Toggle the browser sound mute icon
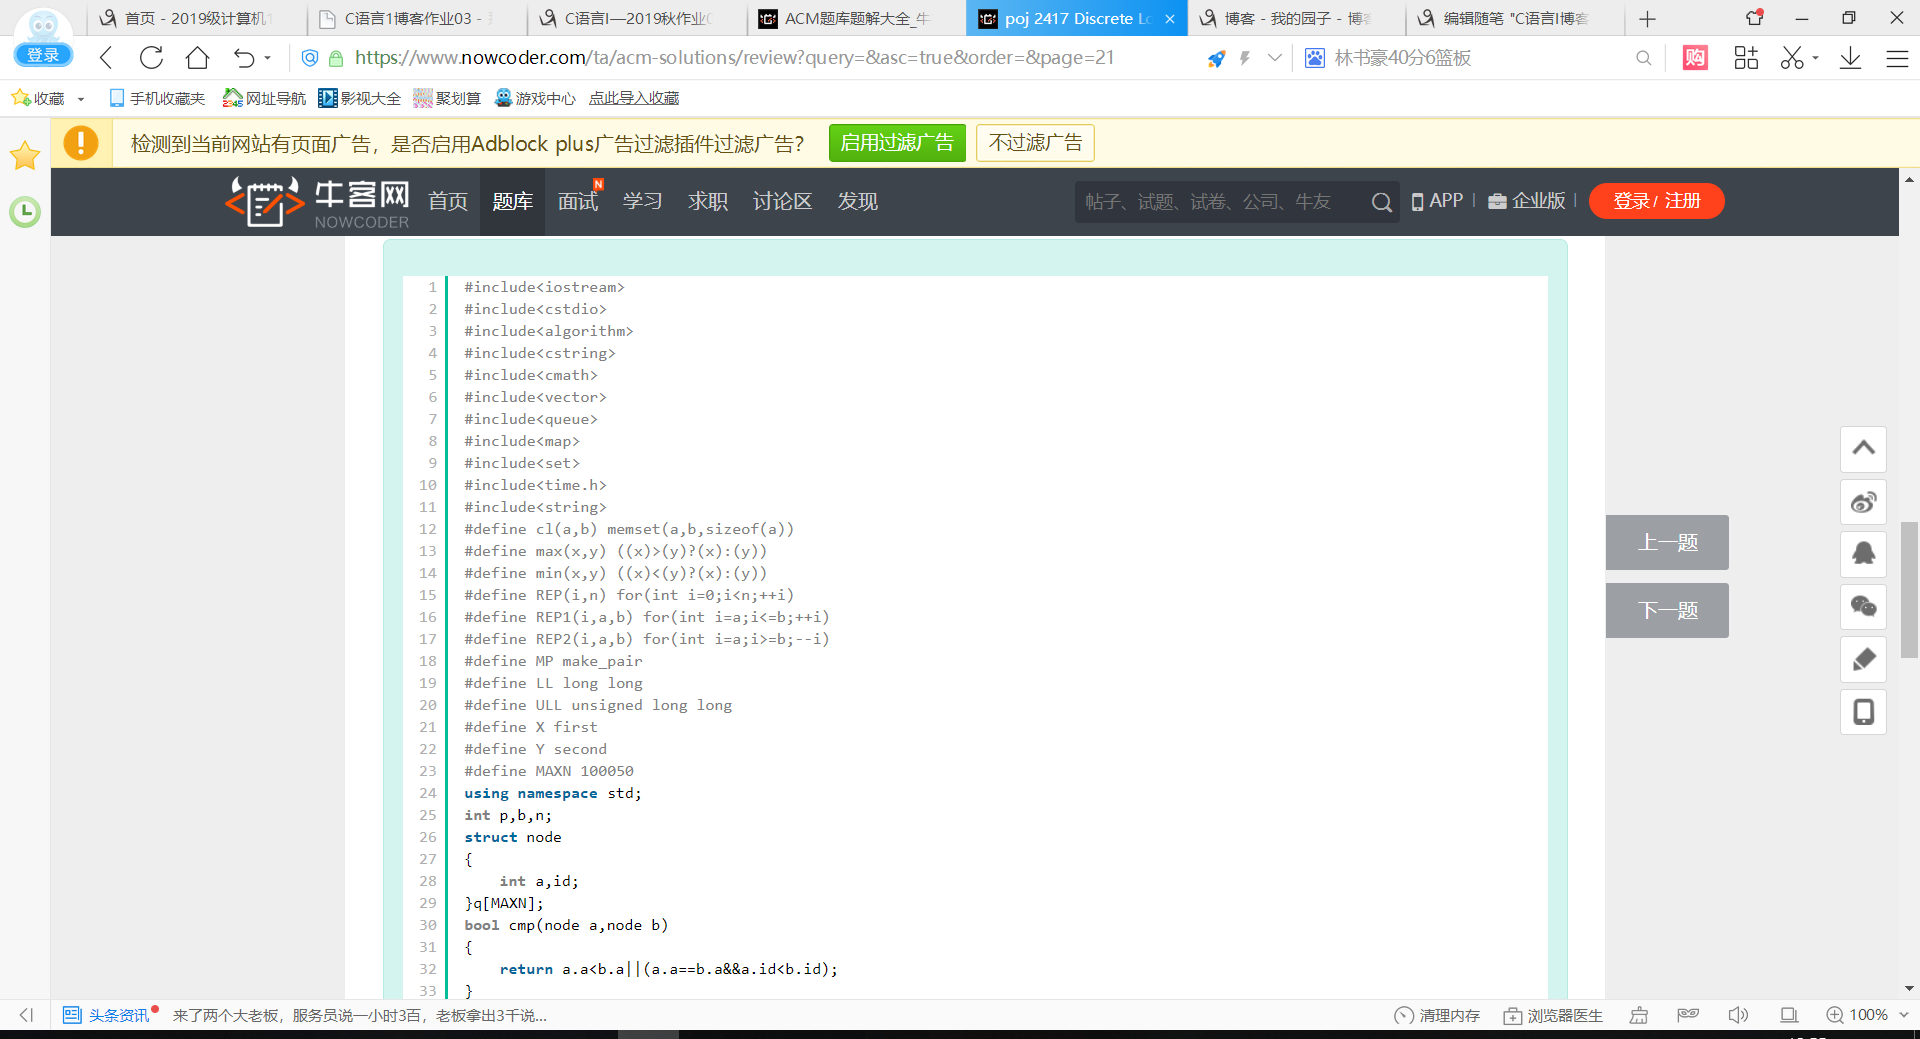The width and height of the screenshot is (1920, 1039). [1738, 1015]
